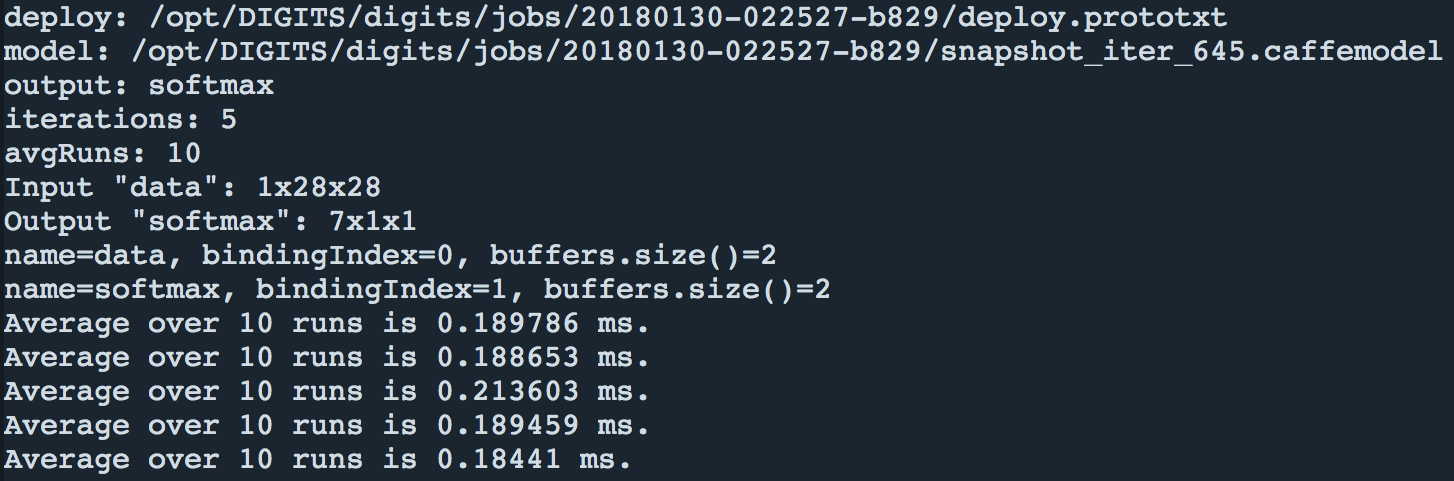Click the 'avgRuns: 10' line
The image size is (1454, 481).
pyautogui.click(x=103, y=155)
